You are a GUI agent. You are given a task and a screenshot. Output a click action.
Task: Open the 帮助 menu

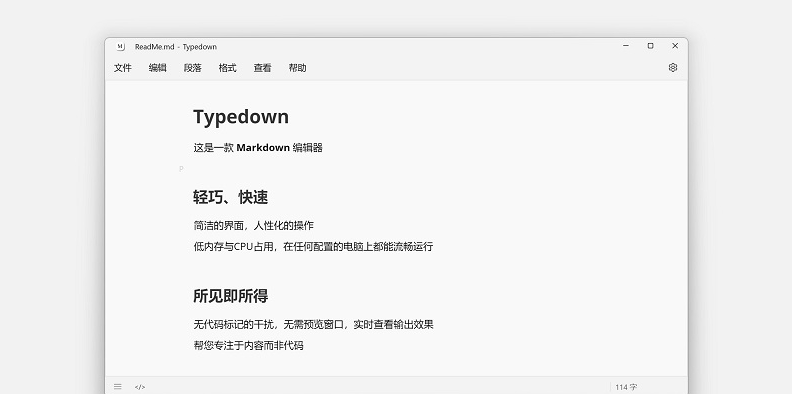click(298, 68)
